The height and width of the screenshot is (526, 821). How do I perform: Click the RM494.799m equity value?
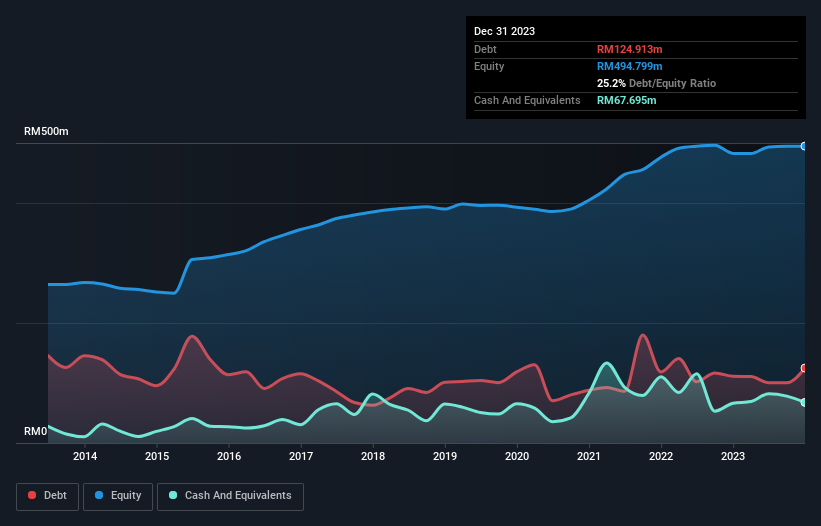[x=629, y=66]
